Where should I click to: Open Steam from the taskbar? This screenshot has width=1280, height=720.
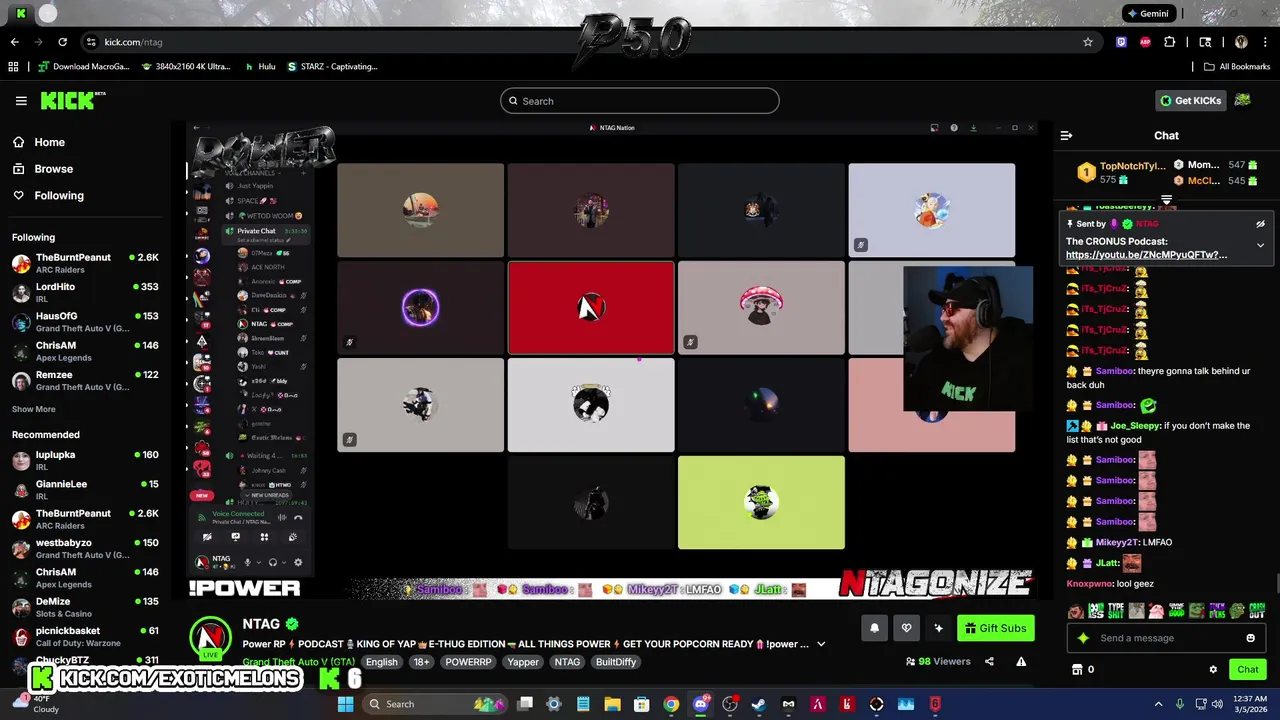pyautogui.click(x=759, y=704)
